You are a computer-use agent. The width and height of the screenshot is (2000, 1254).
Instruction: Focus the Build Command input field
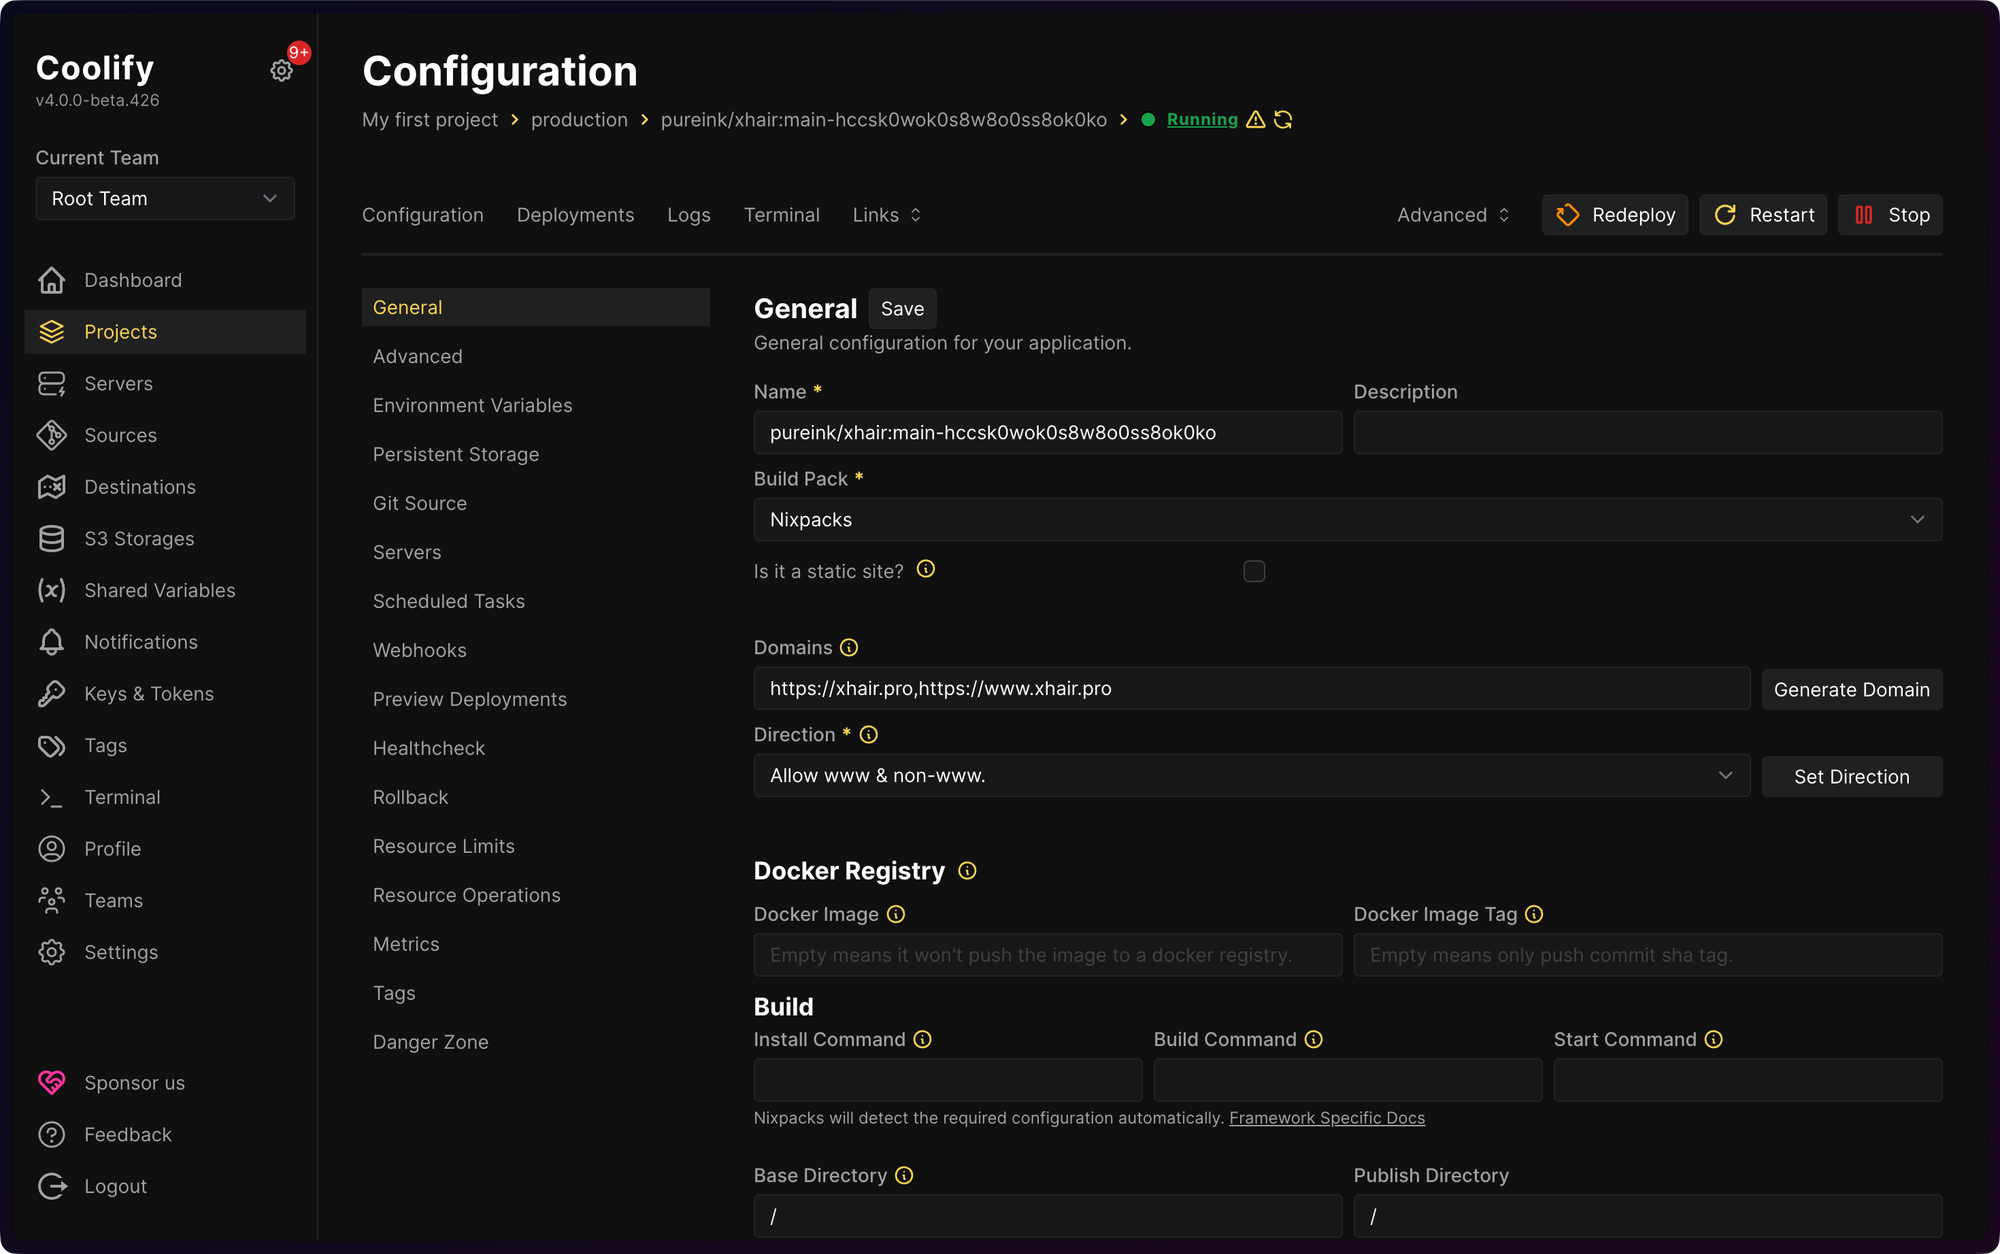(x=1348, y=1080)
